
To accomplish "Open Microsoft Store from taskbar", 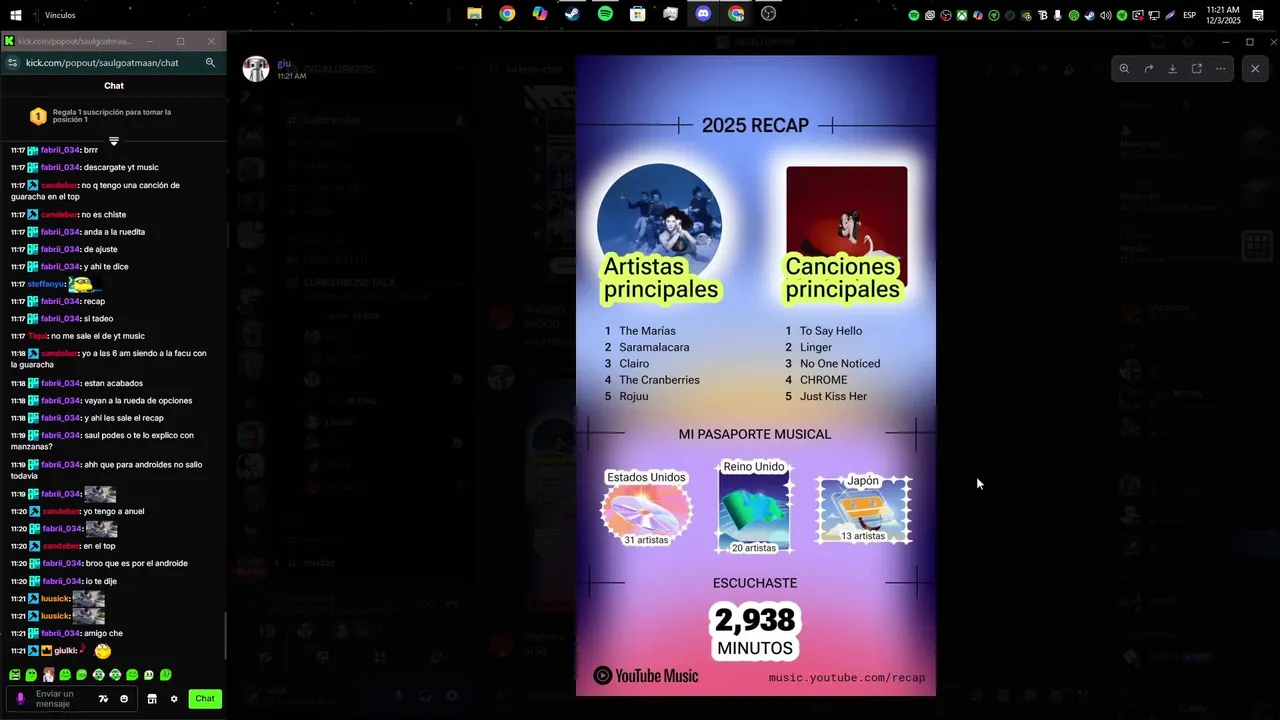I will pyautogui.click(x=637, y=14).
